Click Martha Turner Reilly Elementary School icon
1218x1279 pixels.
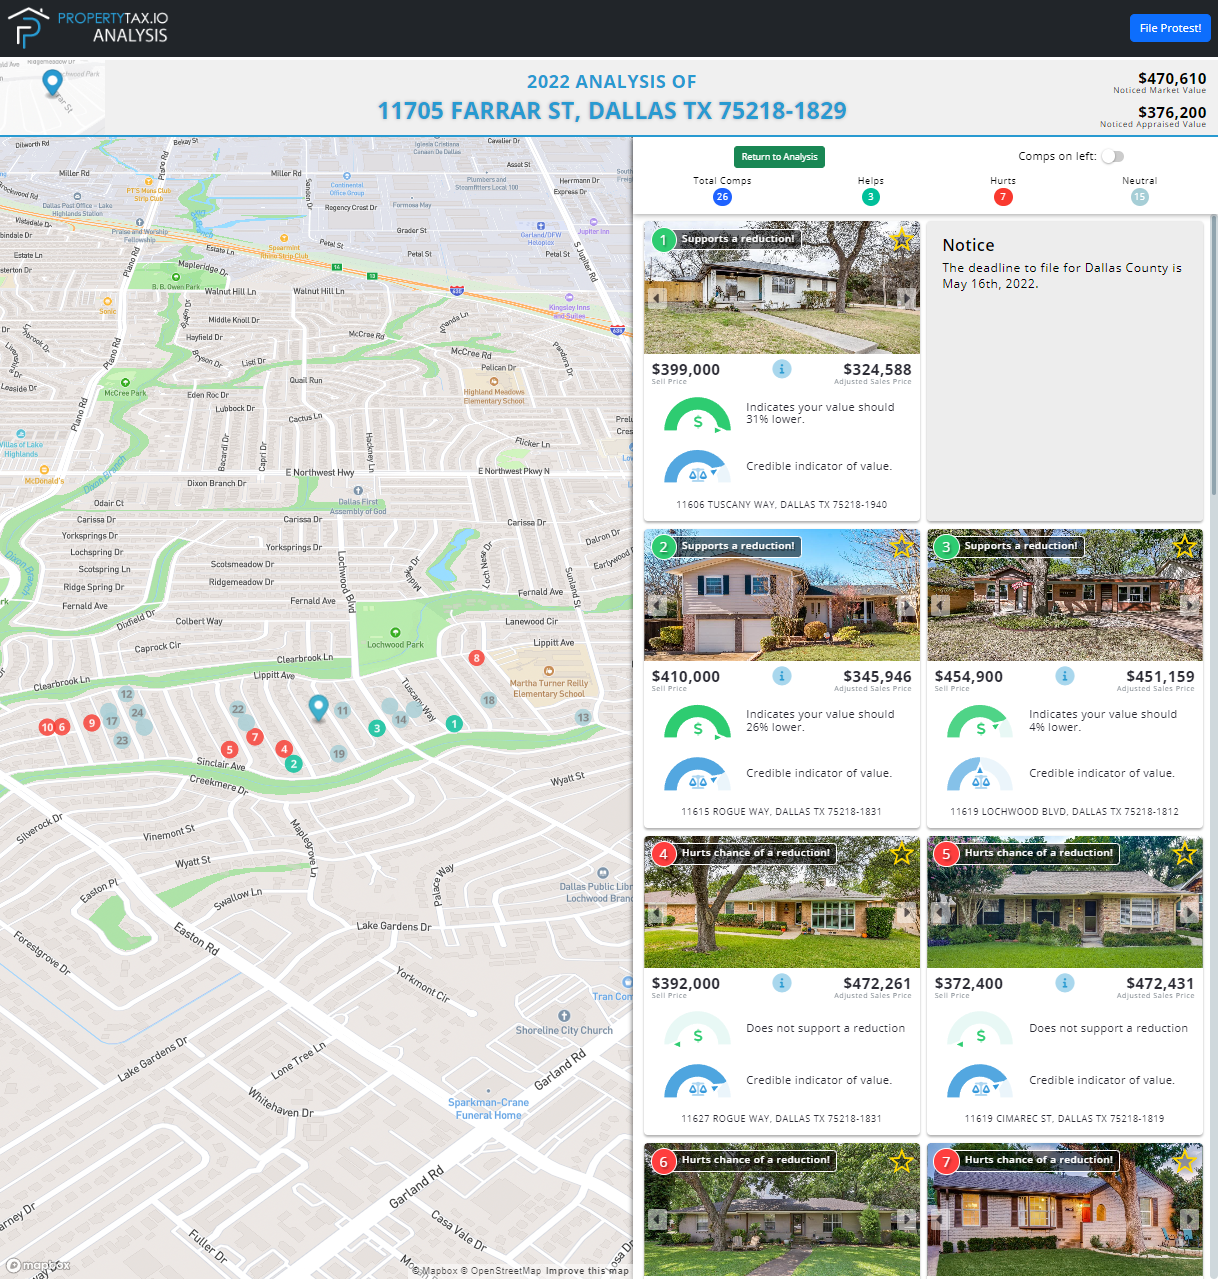(x=548, y=670)
